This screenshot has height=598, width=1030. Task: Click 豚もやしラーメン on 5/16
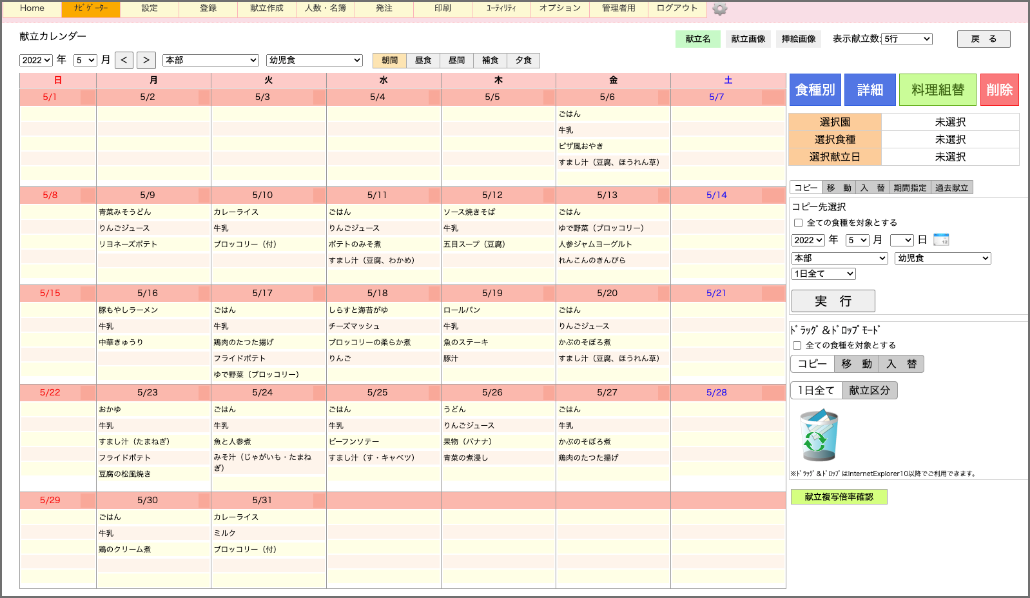pos(128,310)
